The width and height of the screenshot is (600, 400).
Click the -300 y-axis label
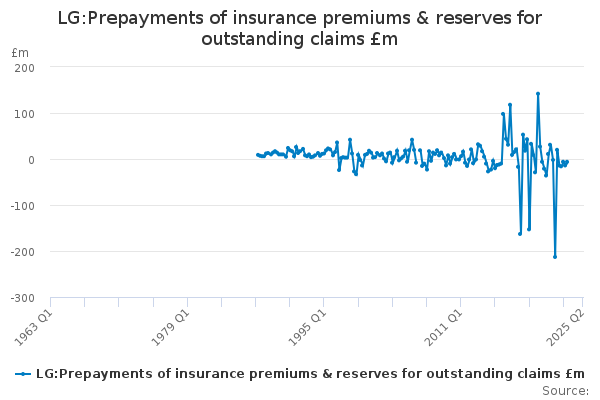click(22, 298)
